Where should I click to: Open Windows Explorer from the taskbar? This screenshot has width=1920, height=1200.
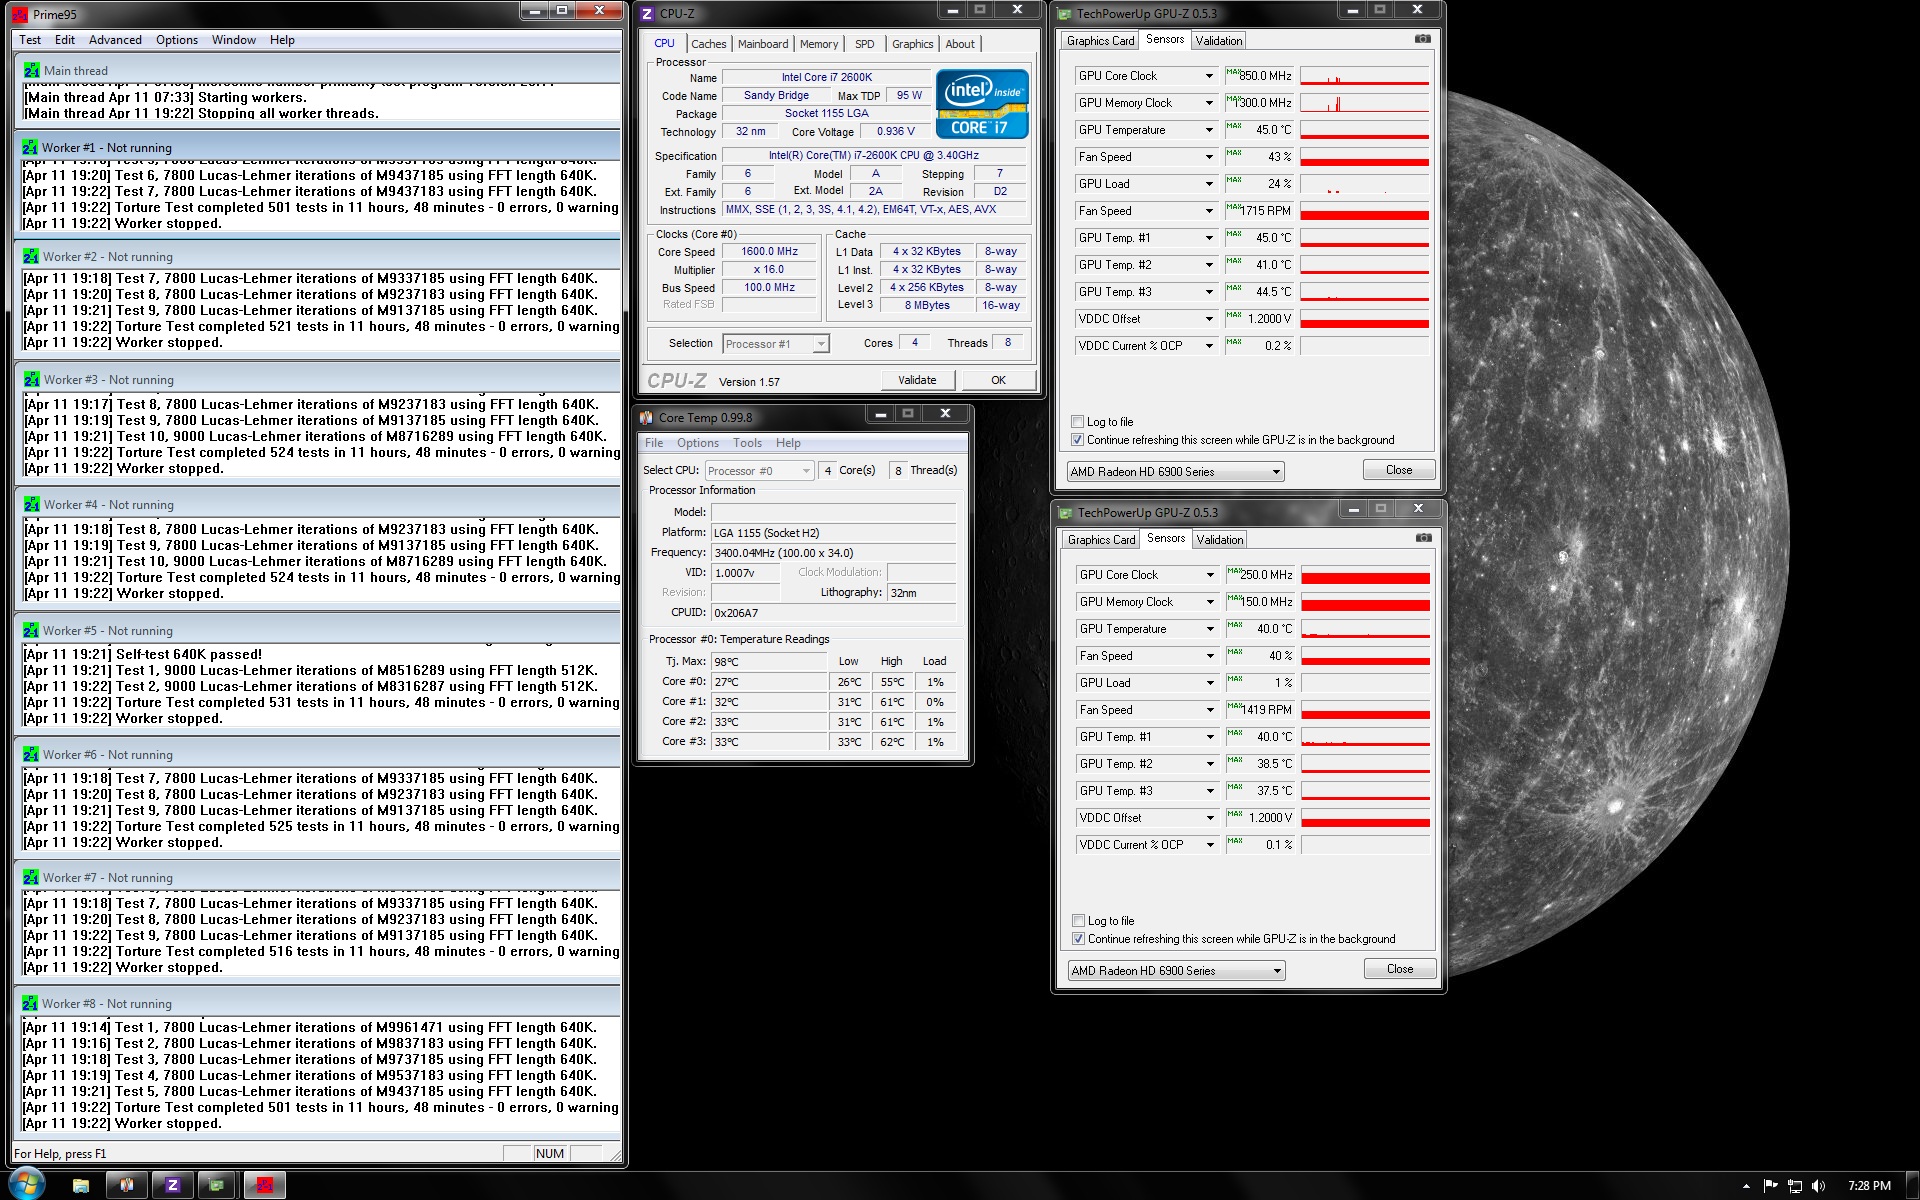81,1185
